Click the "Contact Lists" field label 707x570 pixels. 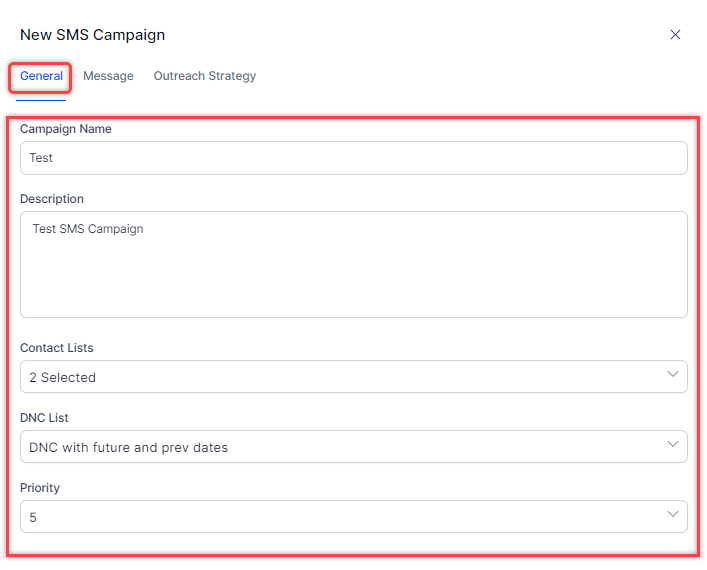57,348
